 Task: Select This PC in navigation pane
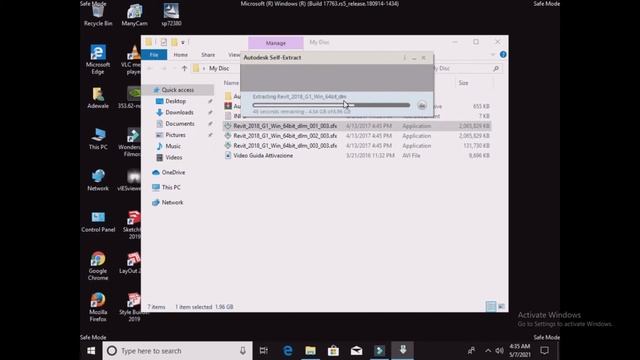coord(171,187)
